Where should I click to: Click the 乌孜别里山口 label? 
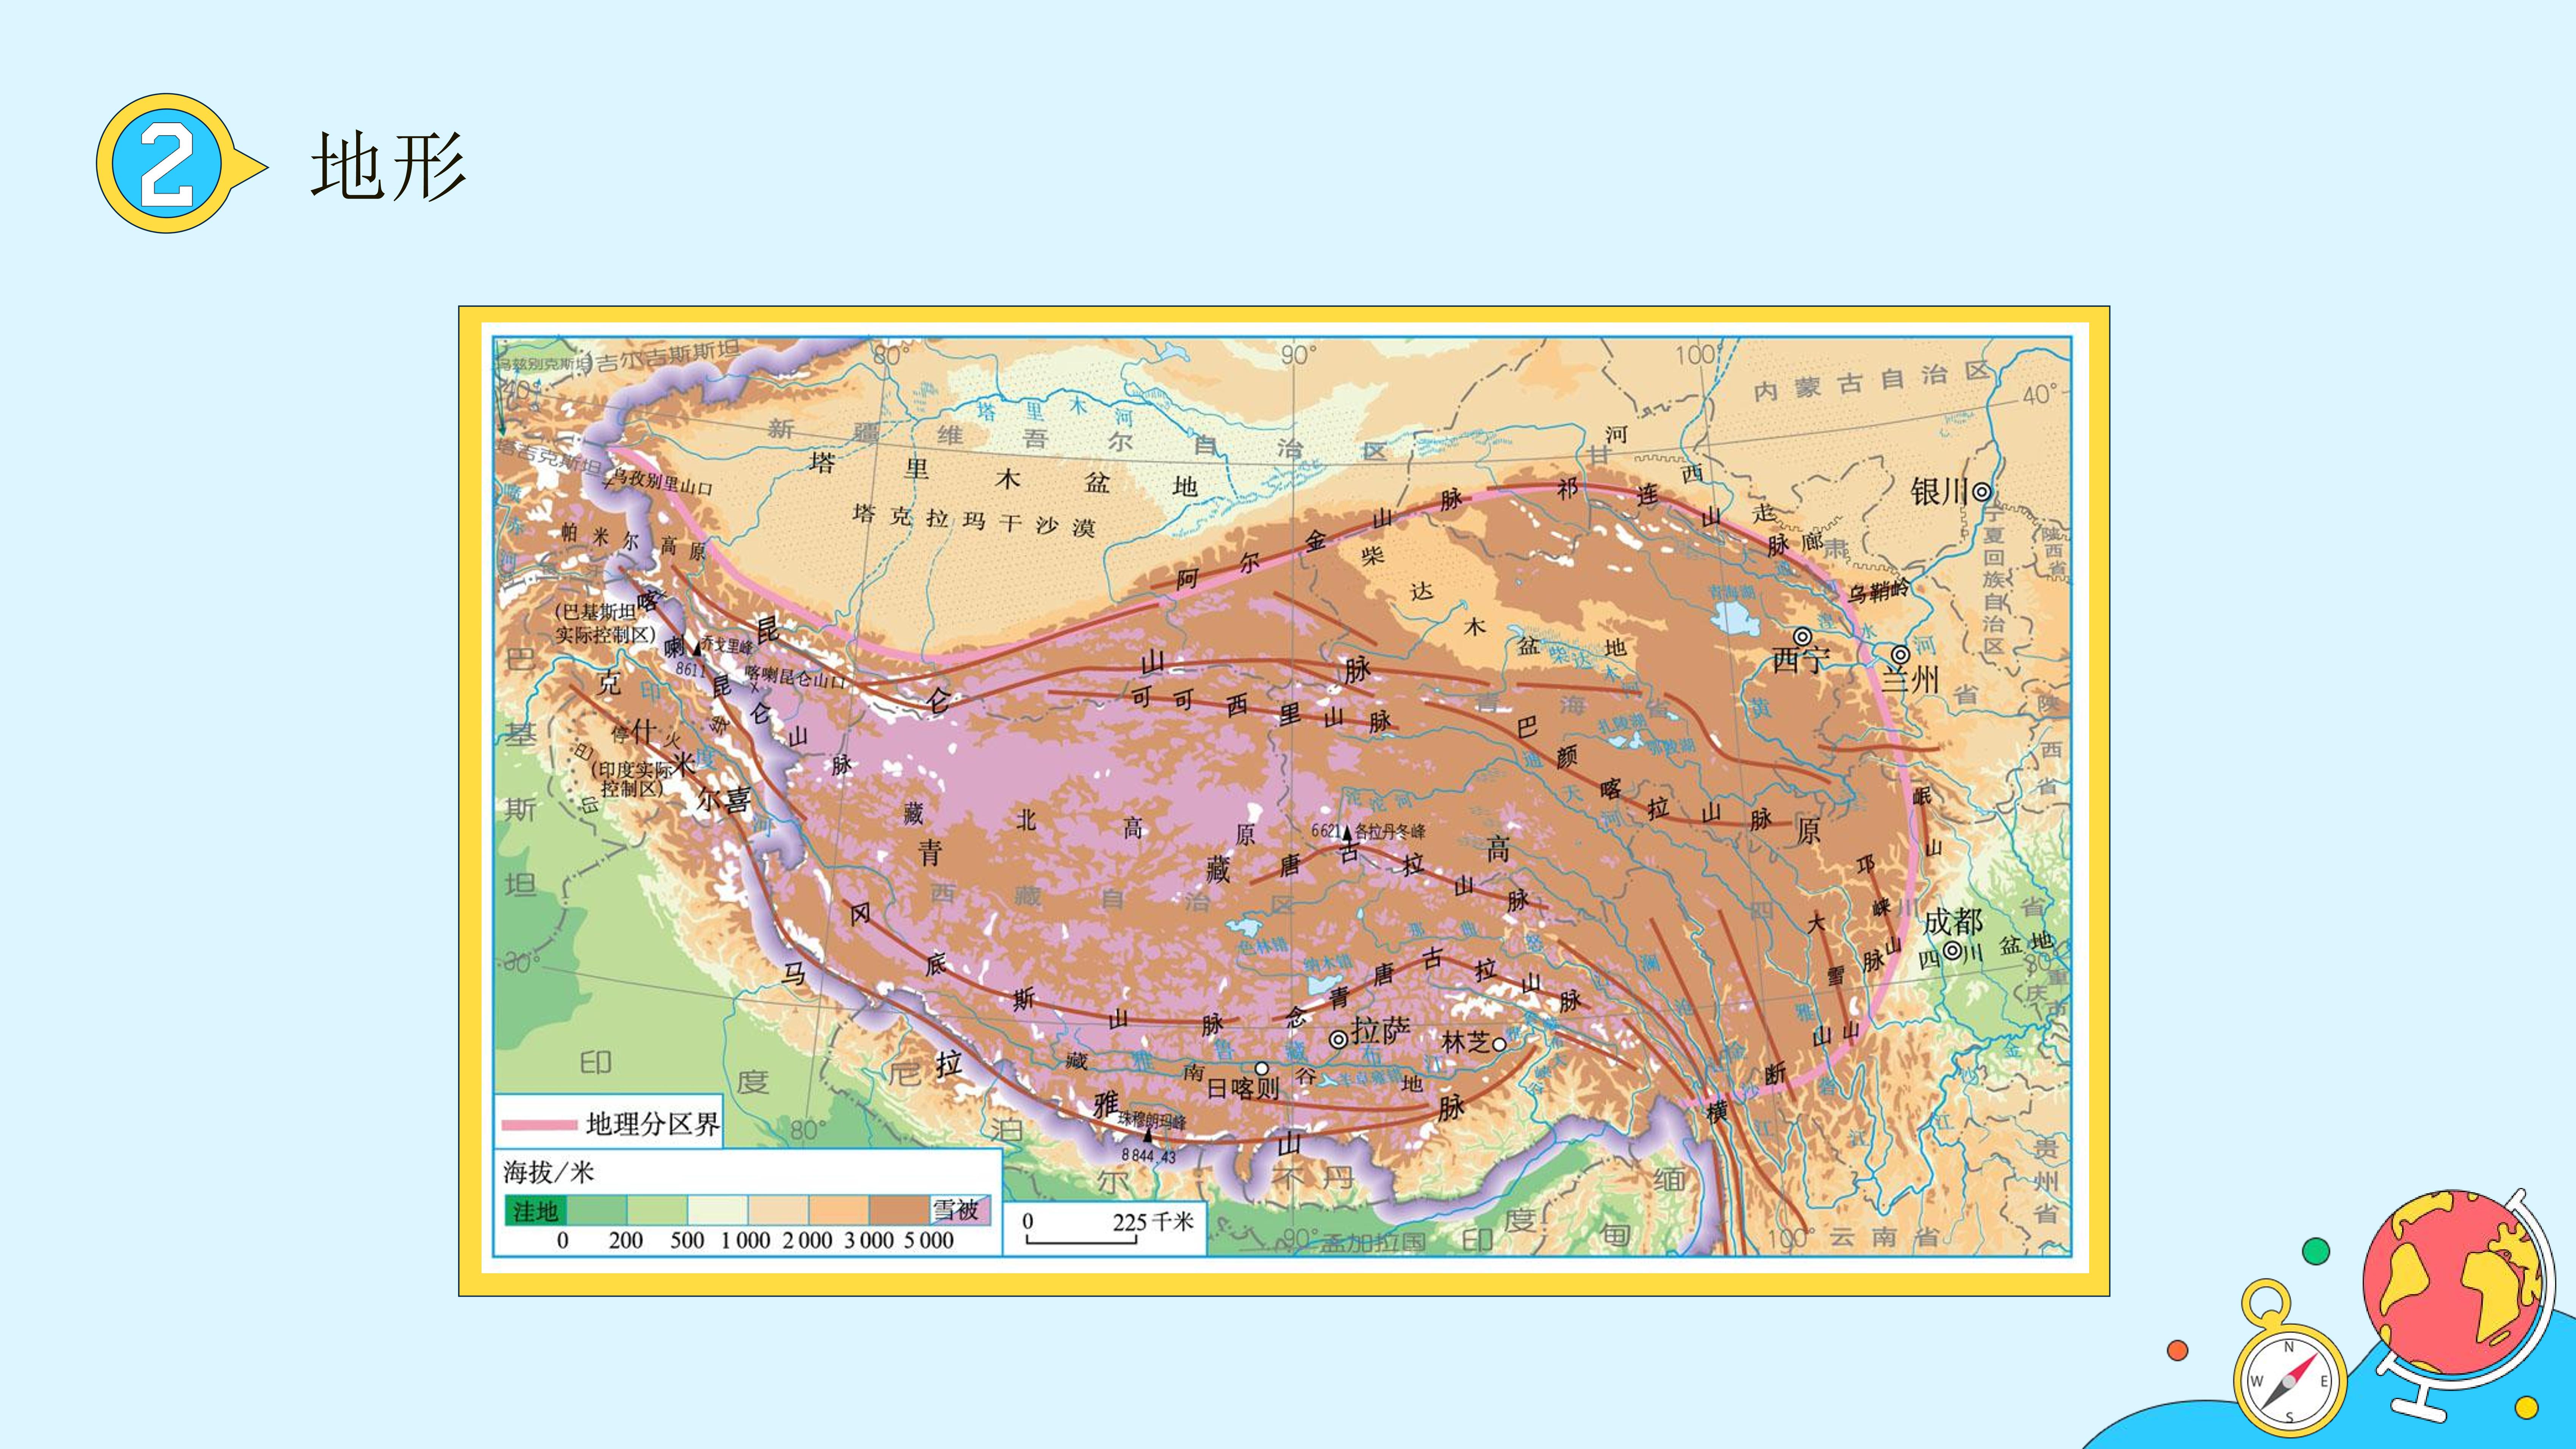pyautogui.click(x=663, y=485)
